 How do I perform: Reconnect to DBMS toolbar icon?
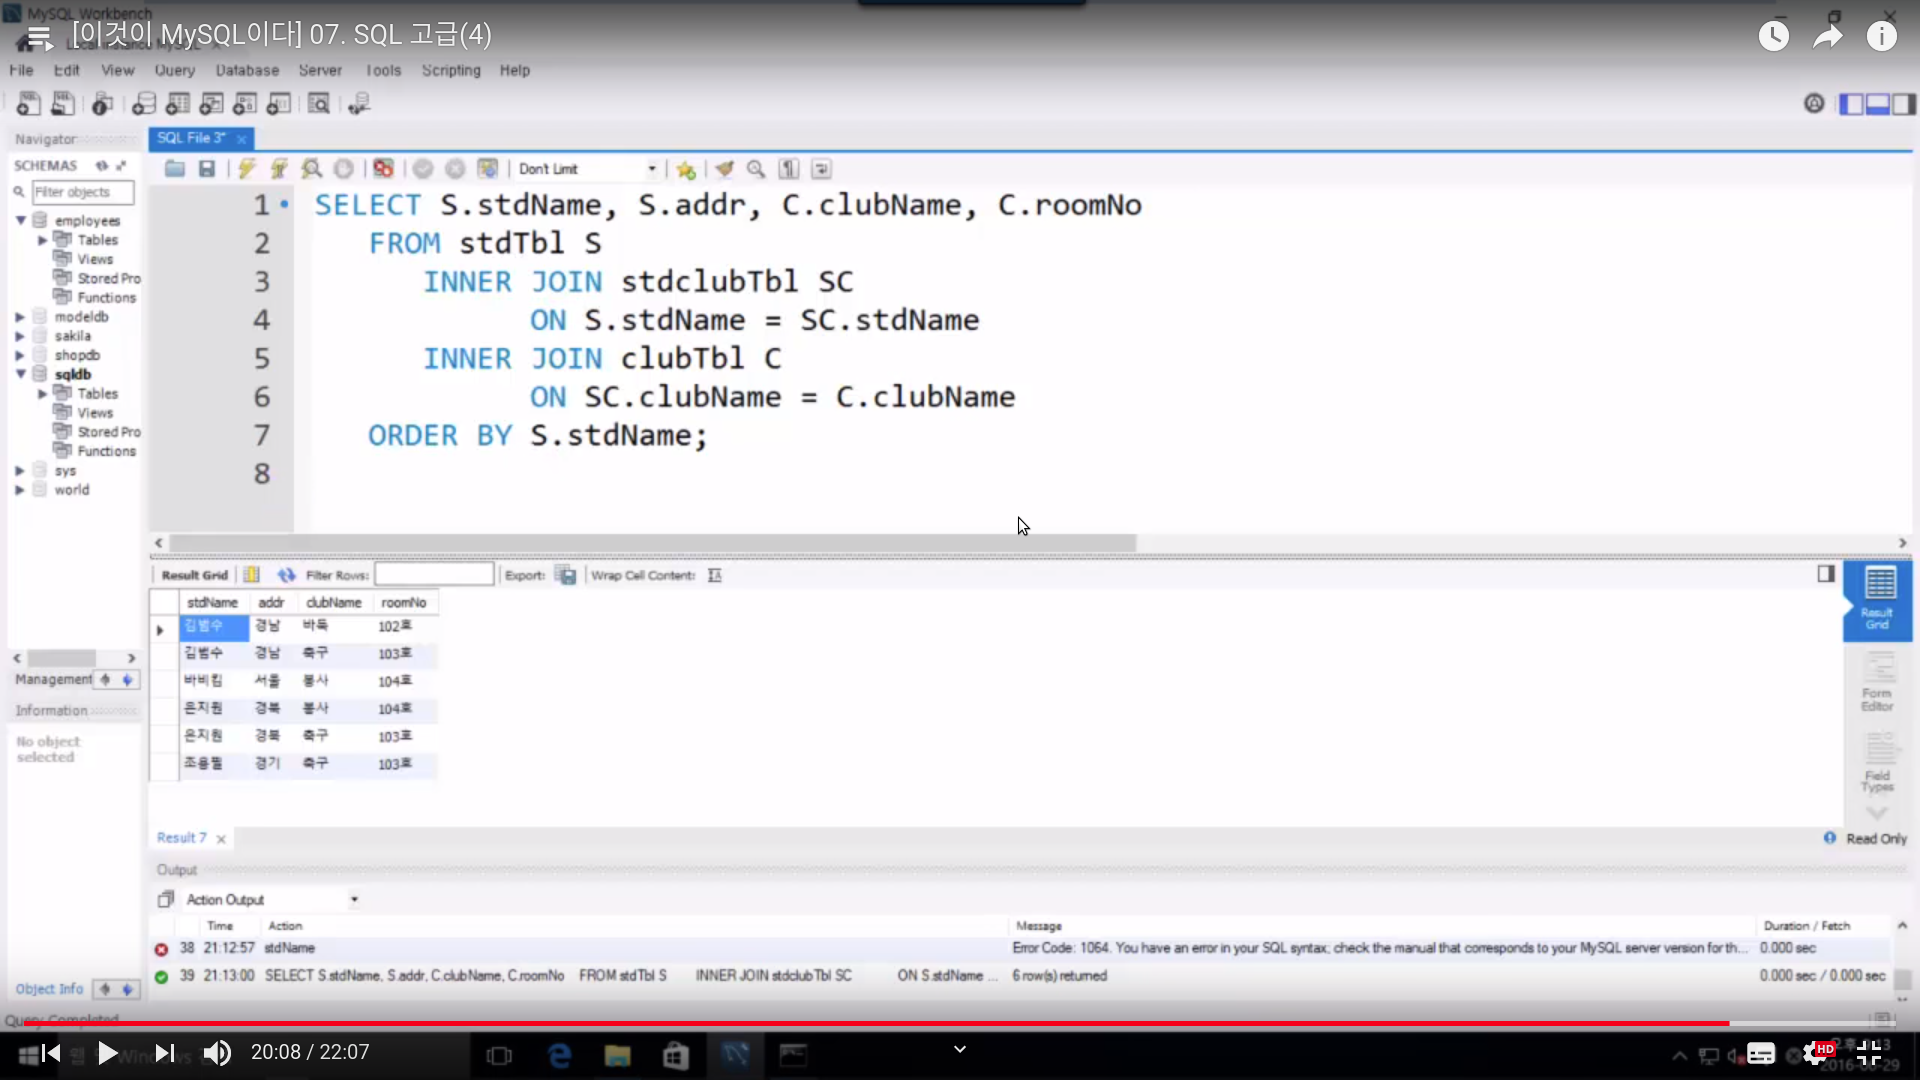pos(359,103)
